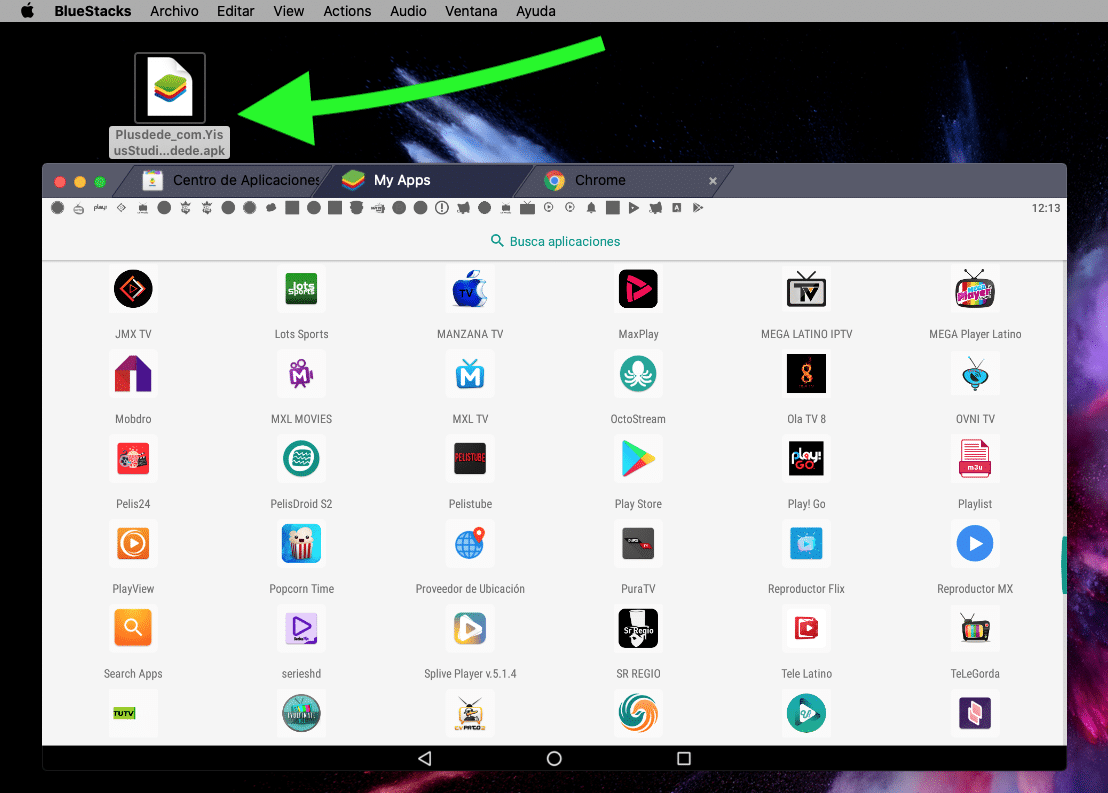Open Pelis24
Viewport: 1108px width, 793px height.
(133, 459)
